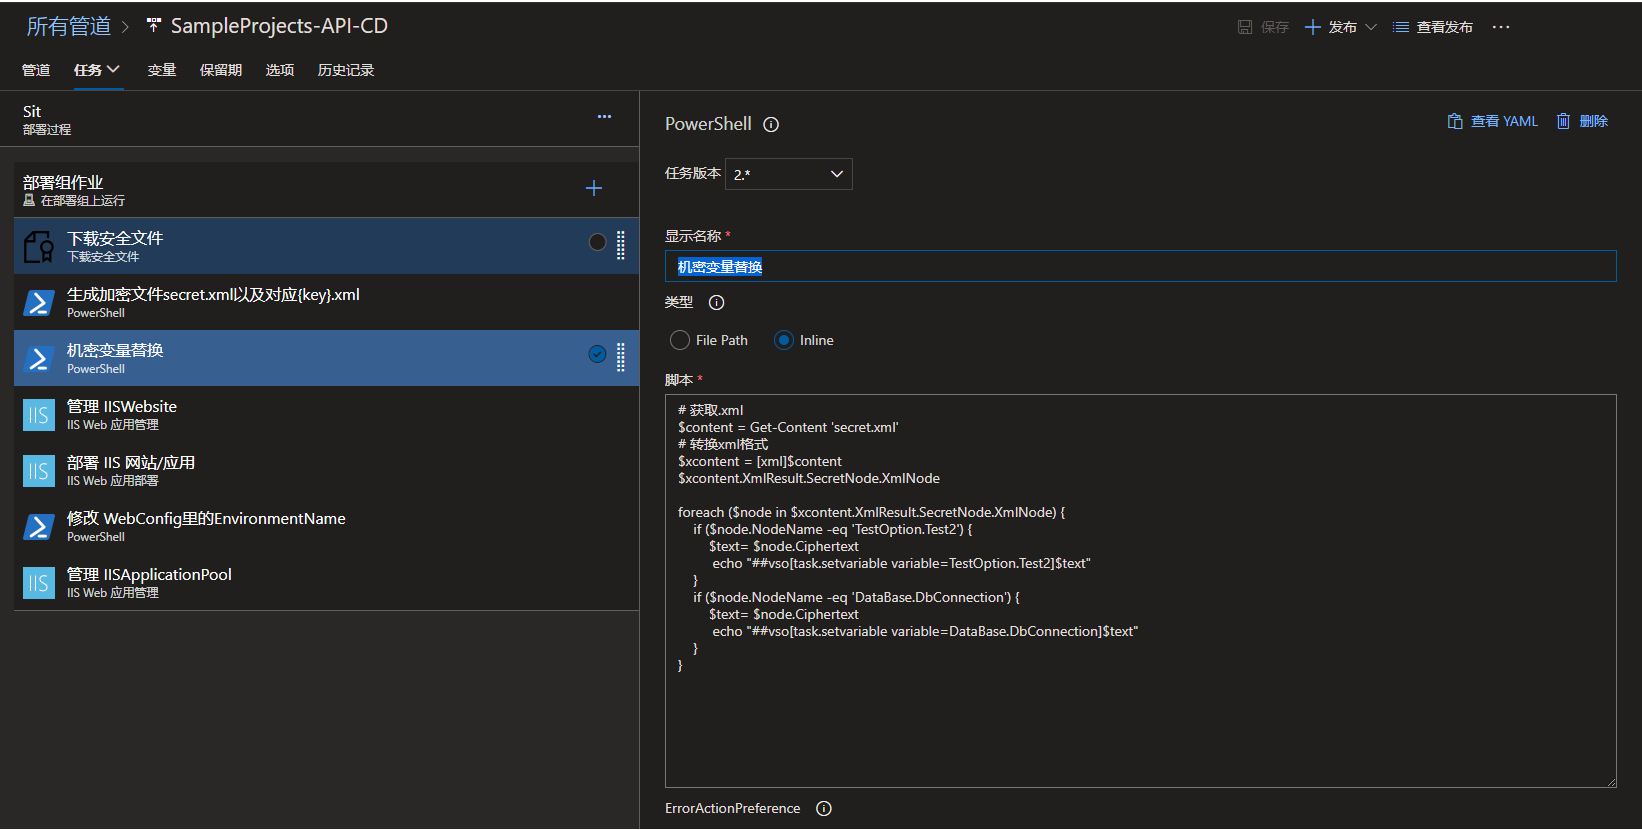Click the info icon beside 类型 label
The height and width of the screenshot is (830, 1642).
pyautogui.click(x=716, y=303)
